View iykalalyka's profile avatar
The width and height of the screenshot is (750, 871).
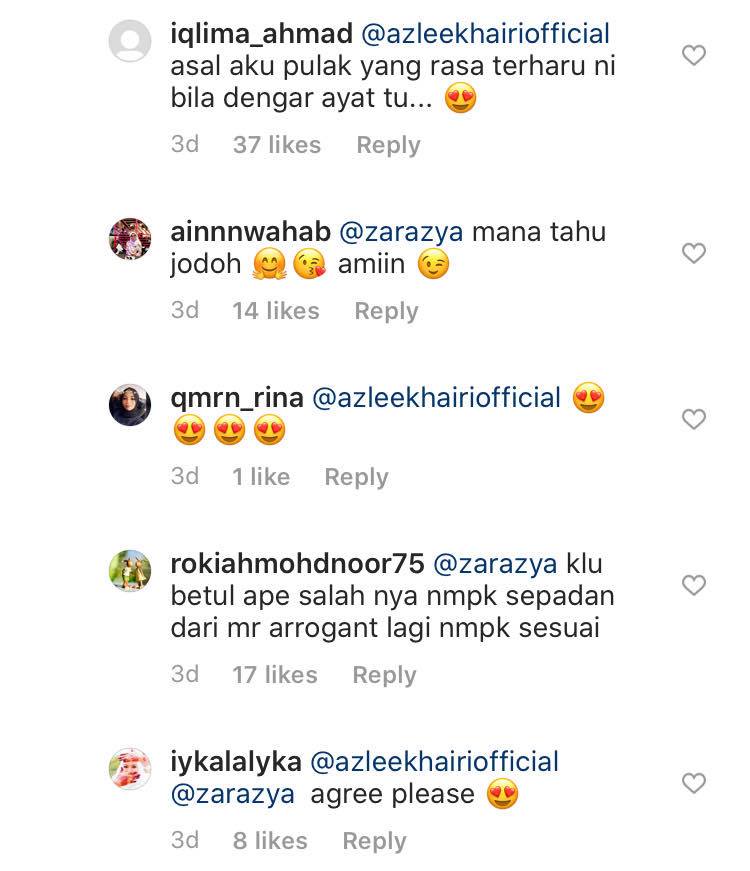click(130, 769)
